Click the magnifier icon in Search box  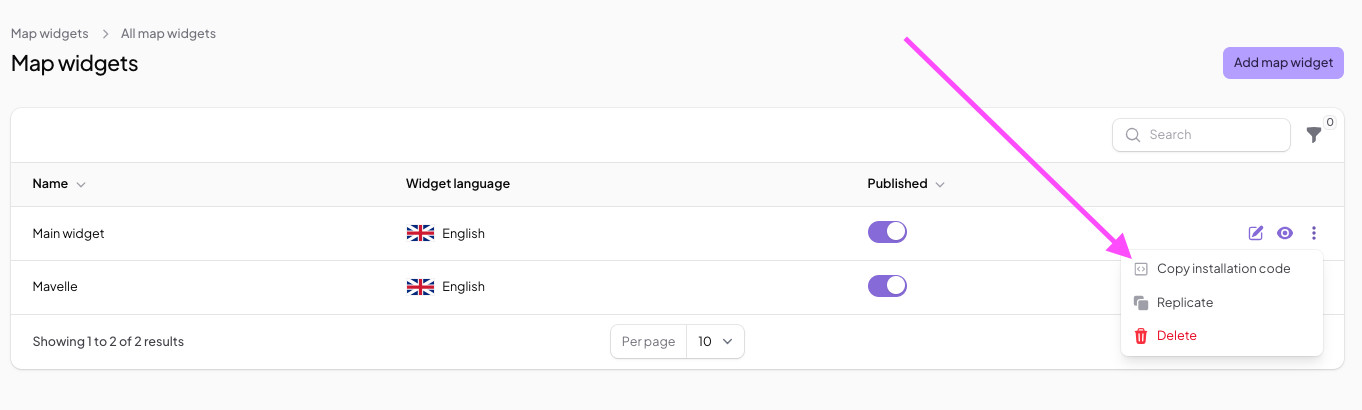pos(1133,135)
